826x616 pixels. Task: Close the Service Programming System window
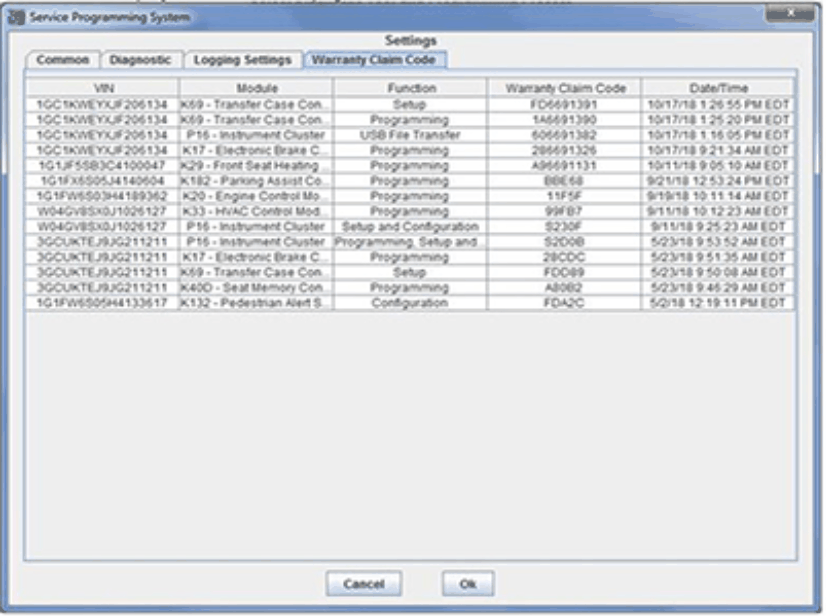789,15
